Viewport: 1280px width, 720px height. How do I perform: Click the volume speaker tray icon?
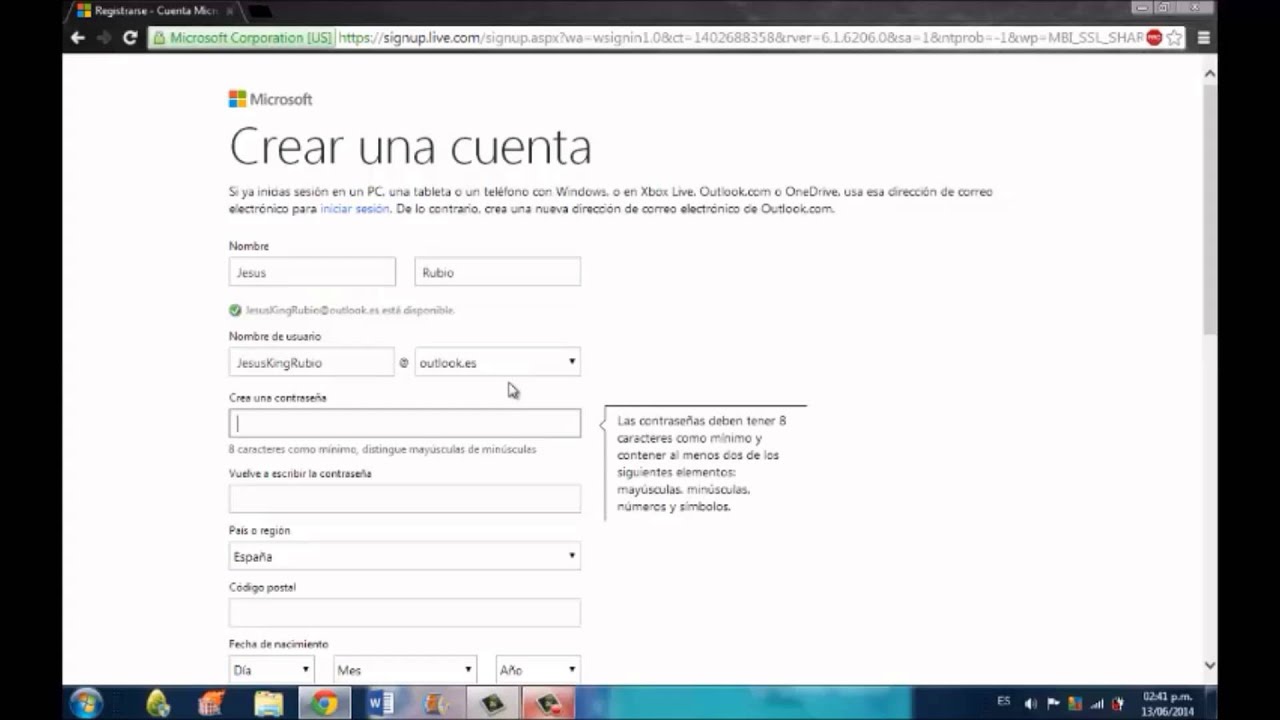click(1031, 704)
